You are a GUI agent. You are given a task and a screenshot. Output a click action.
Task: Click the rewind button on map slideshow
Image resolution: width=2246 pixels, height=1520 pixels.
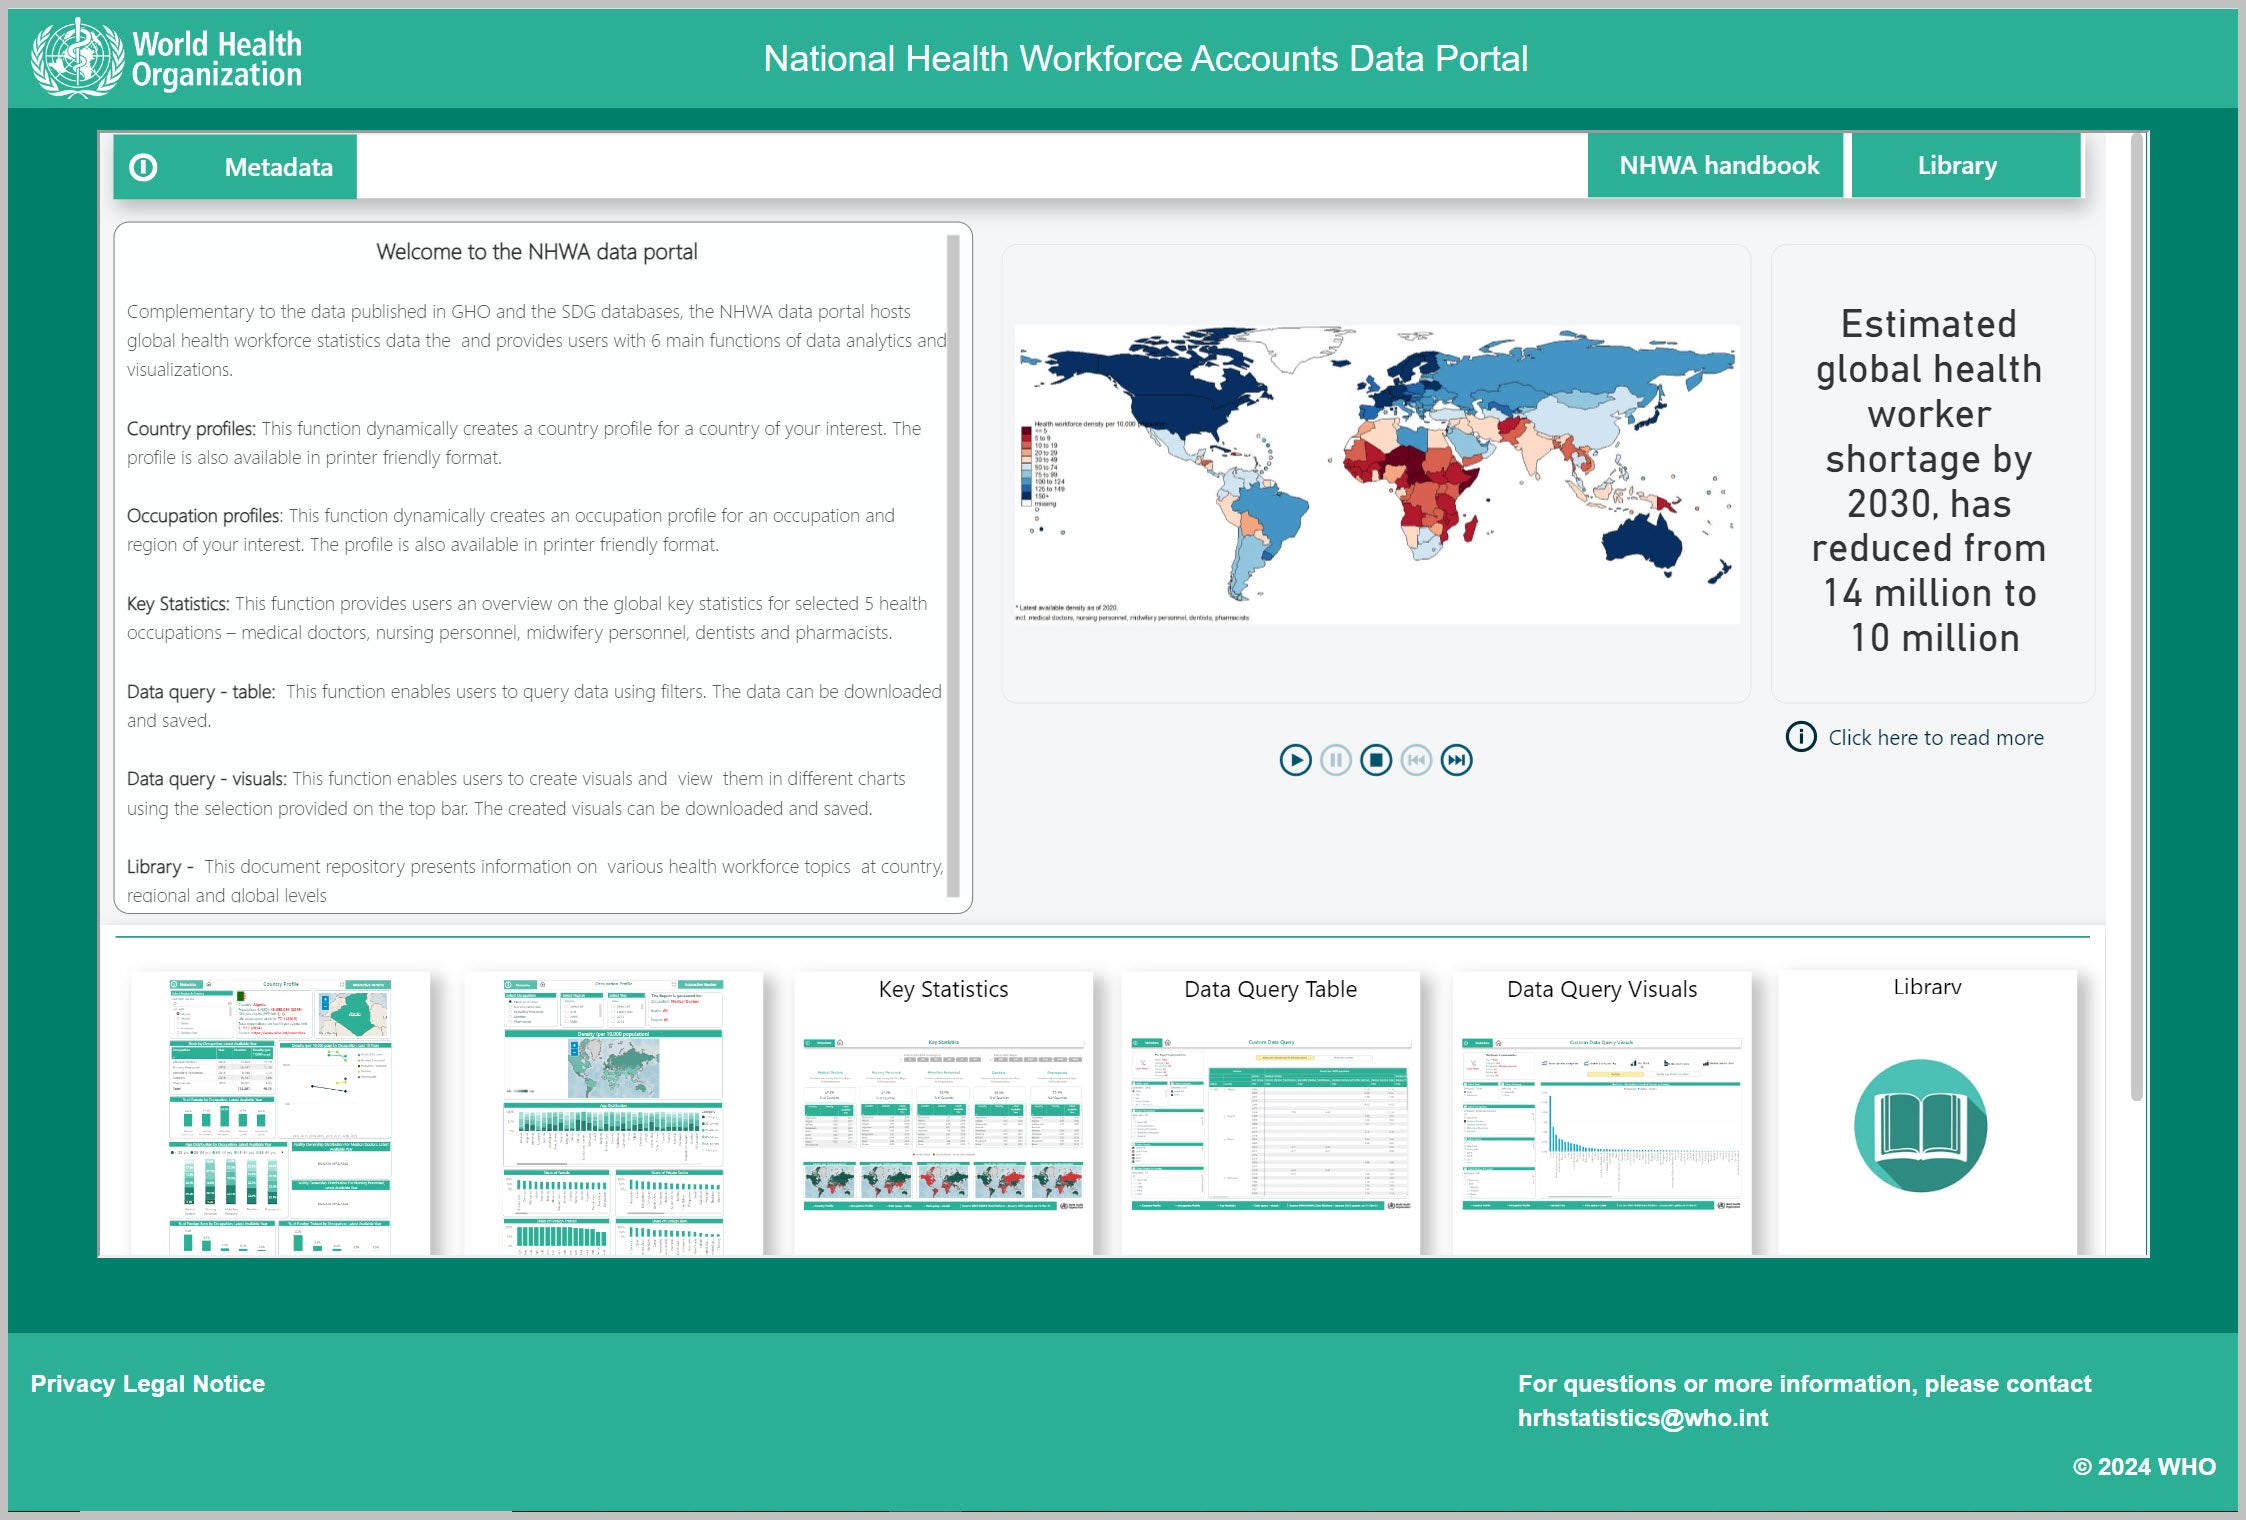1418,760
